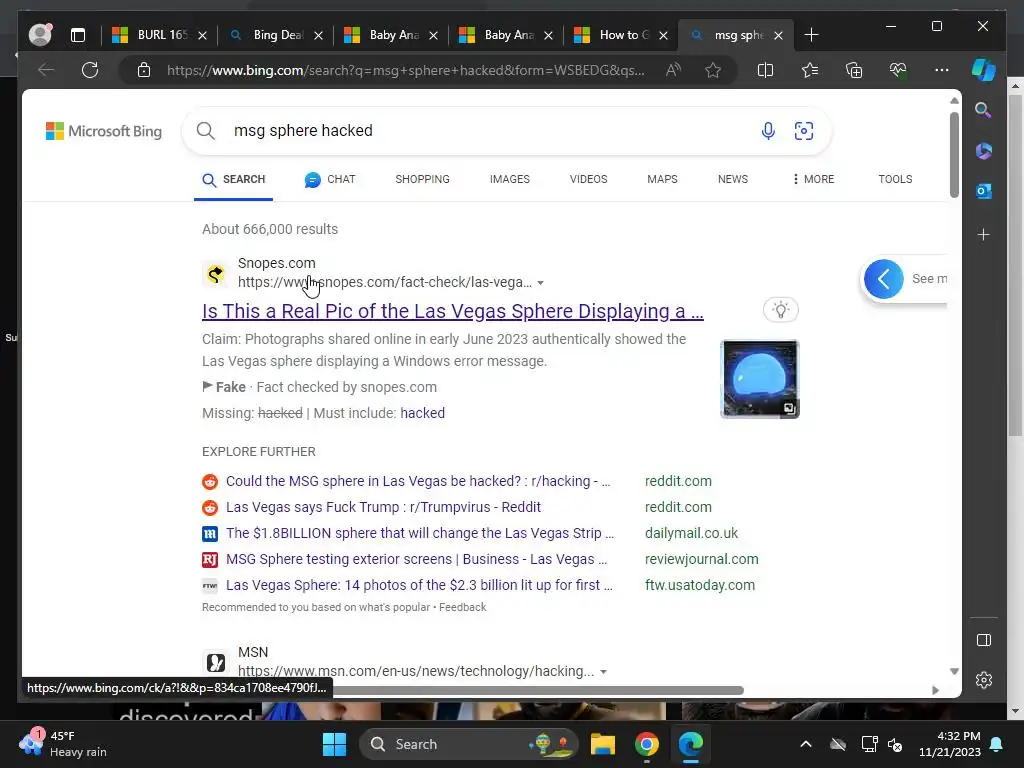
Task: Click the browser address bar URL
Action: pyautogui.click(x=406, y=70)
